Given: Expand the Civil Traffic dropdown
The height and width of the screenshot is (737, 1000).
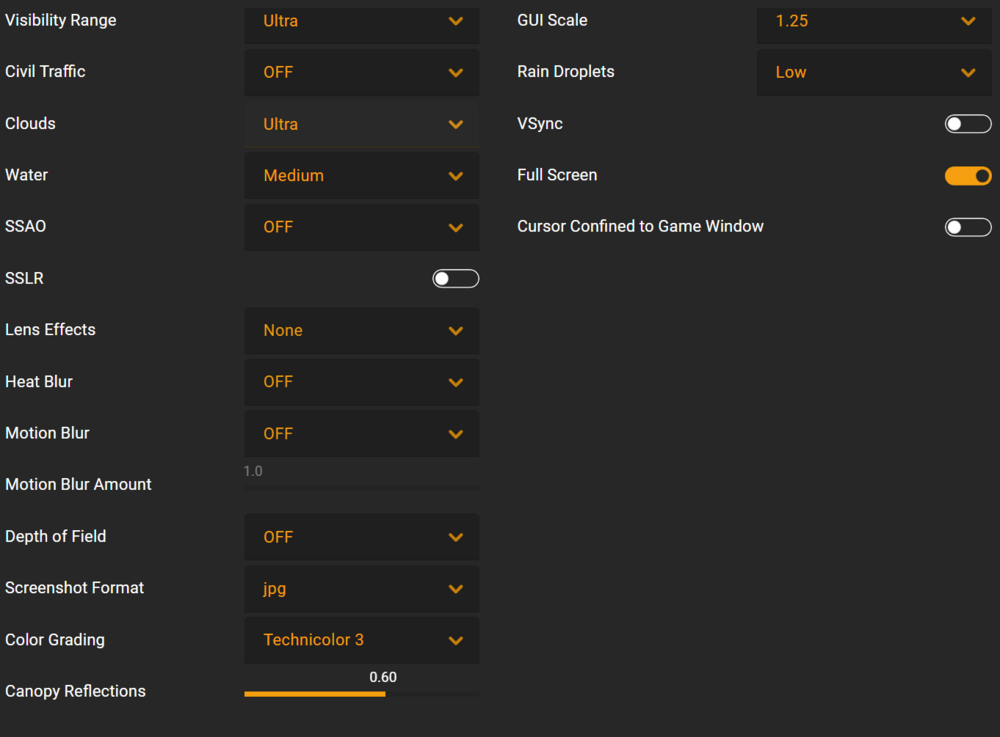Looking at the screenshot, I should (361, 72).
